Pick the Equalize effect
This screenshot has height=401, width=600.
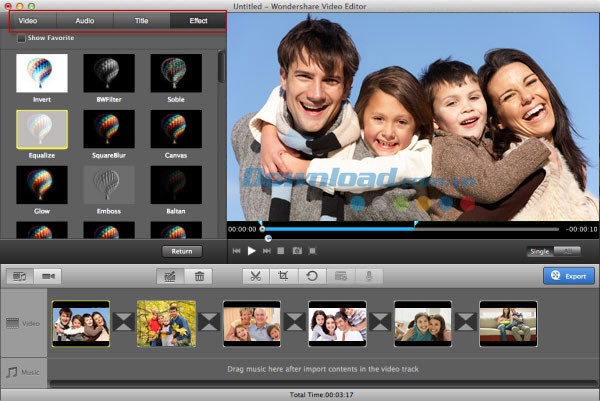pyautogui.click(x=42, y=129)
